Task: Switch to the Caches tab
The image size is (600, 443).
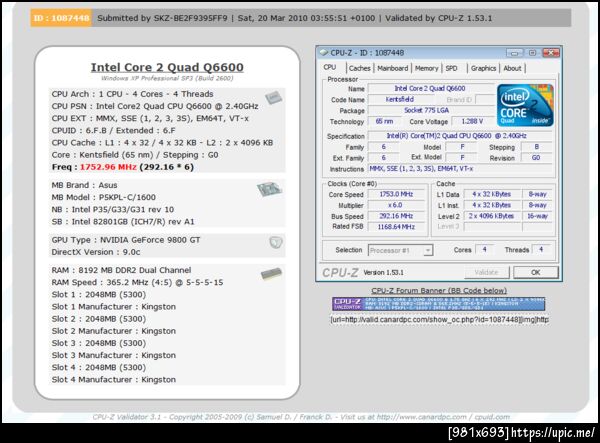Action: click(x=360, y=68)
